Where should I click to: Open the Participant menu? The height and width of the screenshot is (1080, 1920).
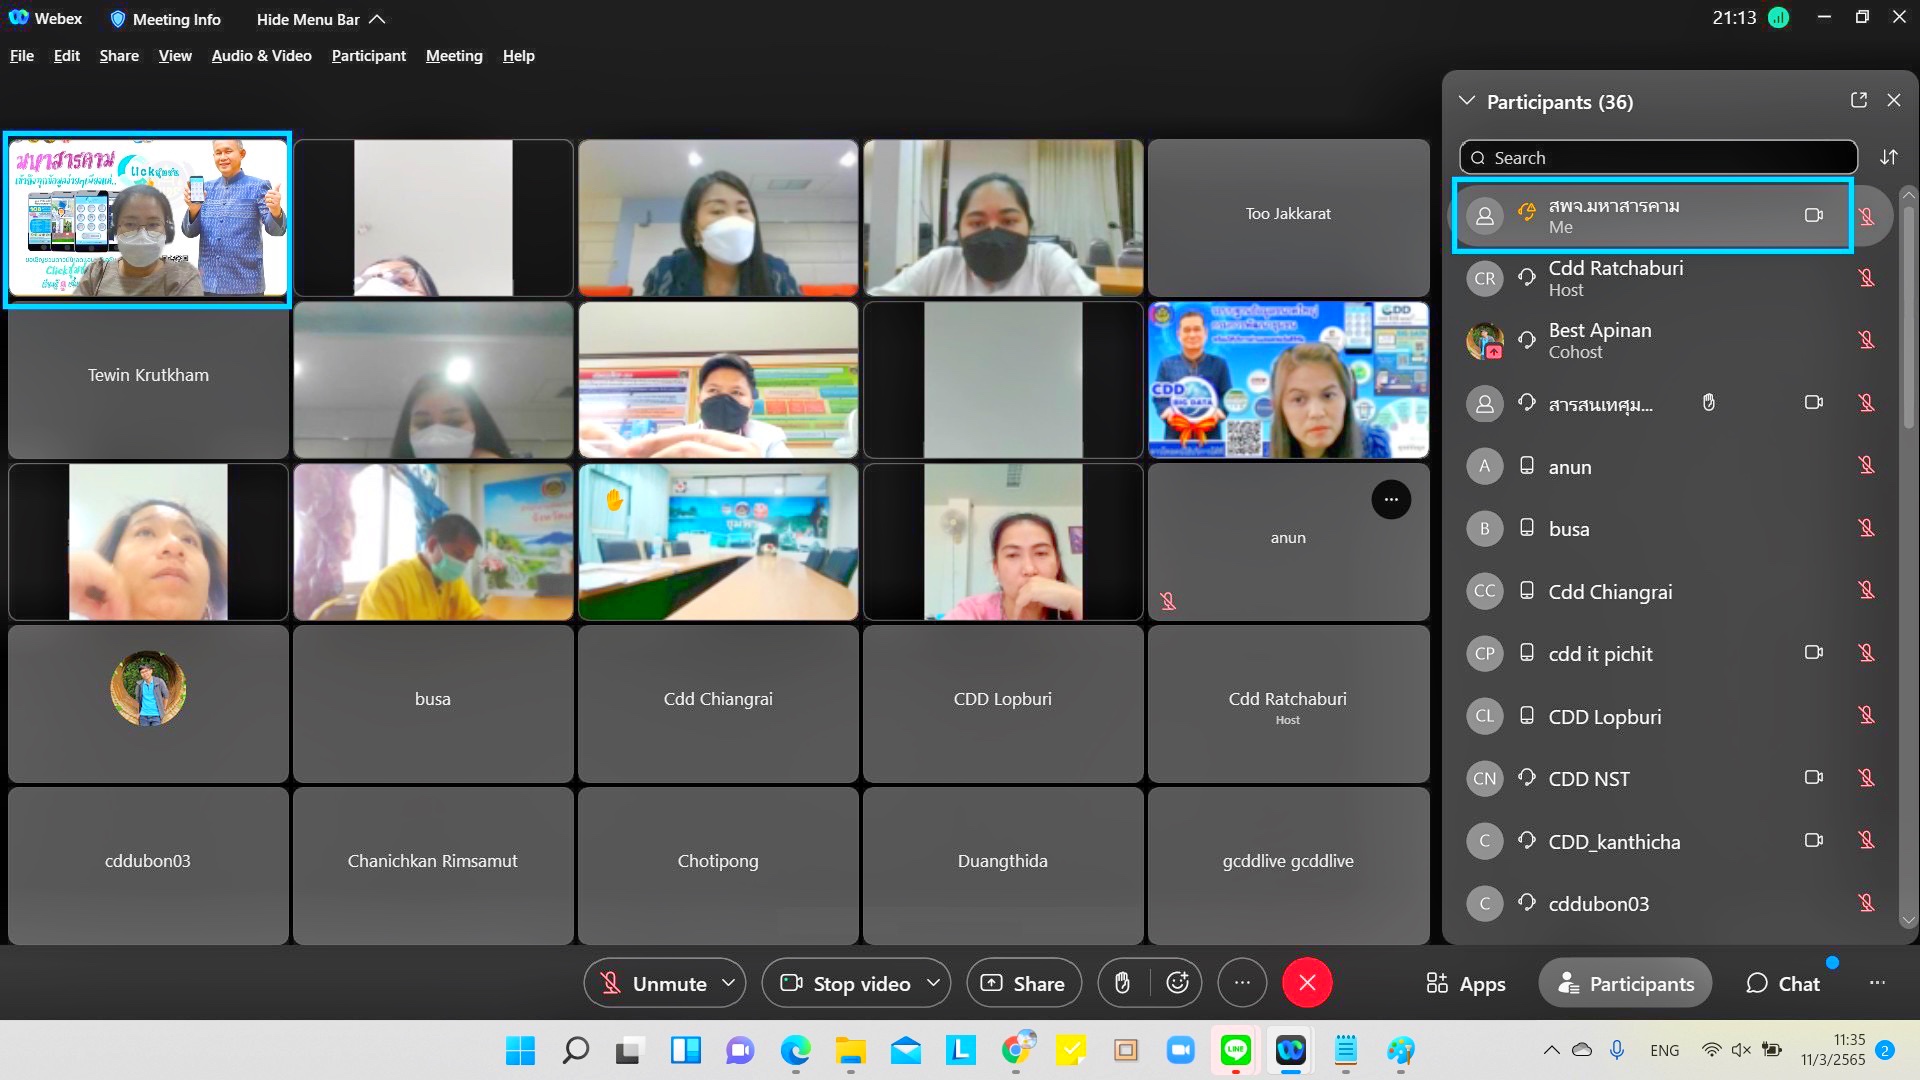click(x=368, y=56)
